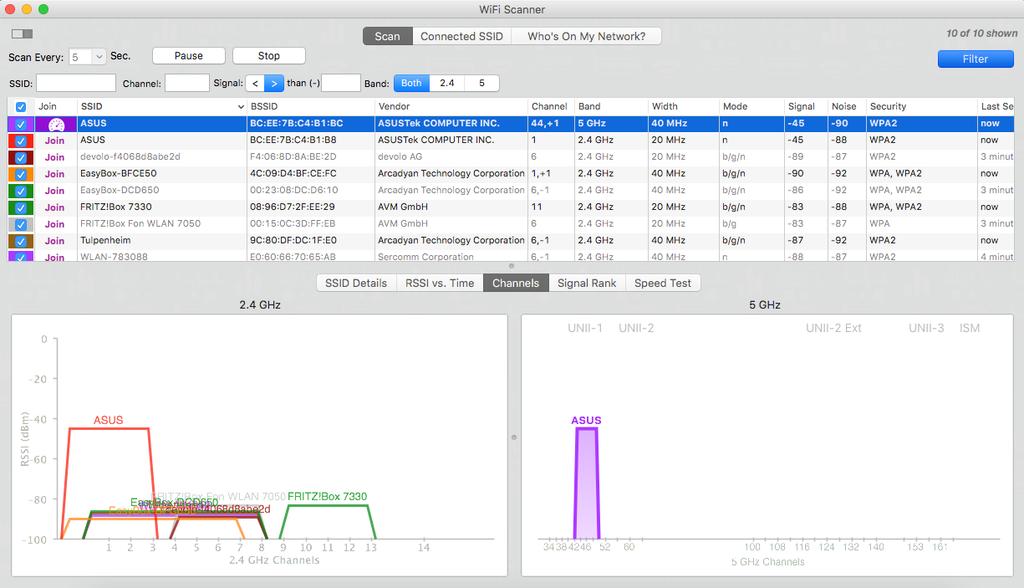1024x588 pixels.
Task: Sort by the Band column header
Action: tap(611, 106)
